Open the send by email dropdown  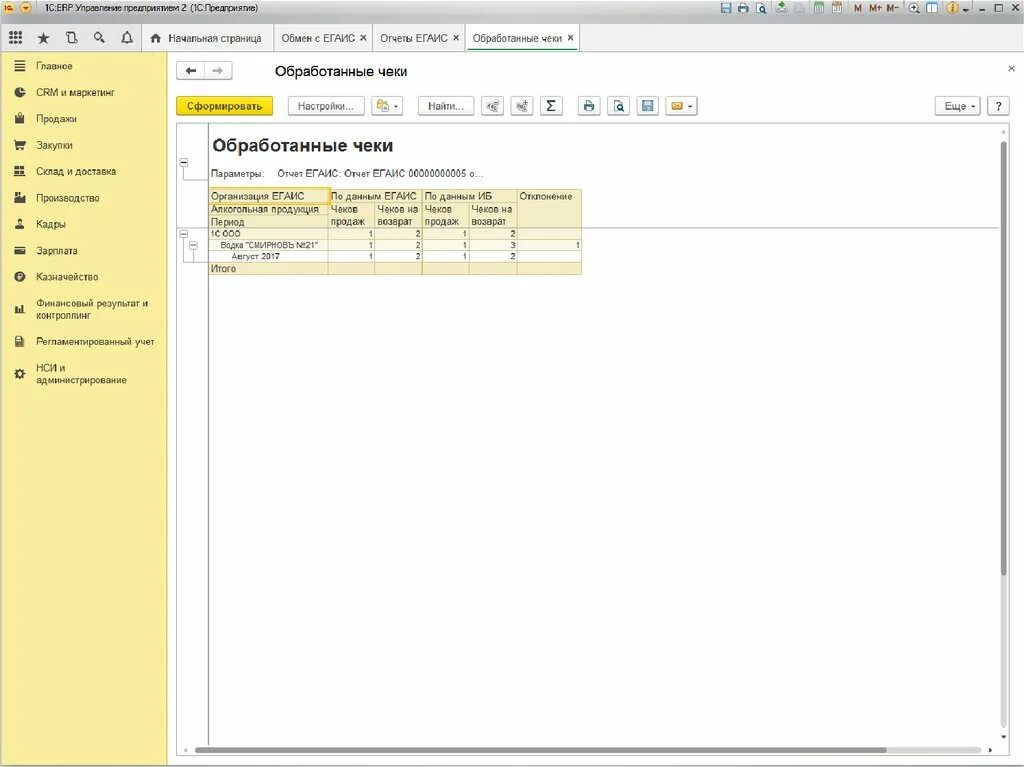tap(682, 106)
